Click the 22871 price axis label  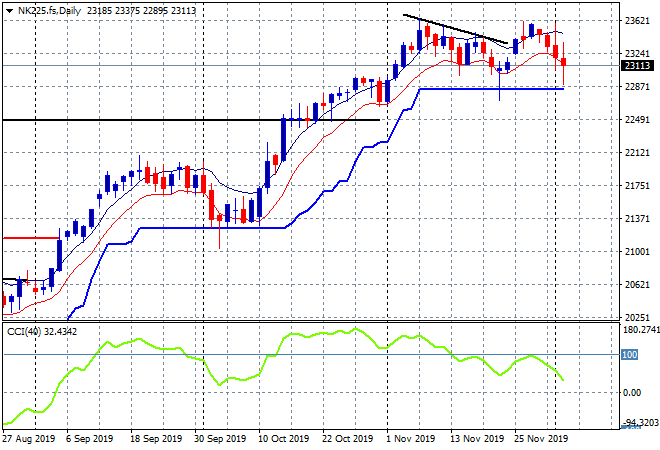tap(637, 87)
